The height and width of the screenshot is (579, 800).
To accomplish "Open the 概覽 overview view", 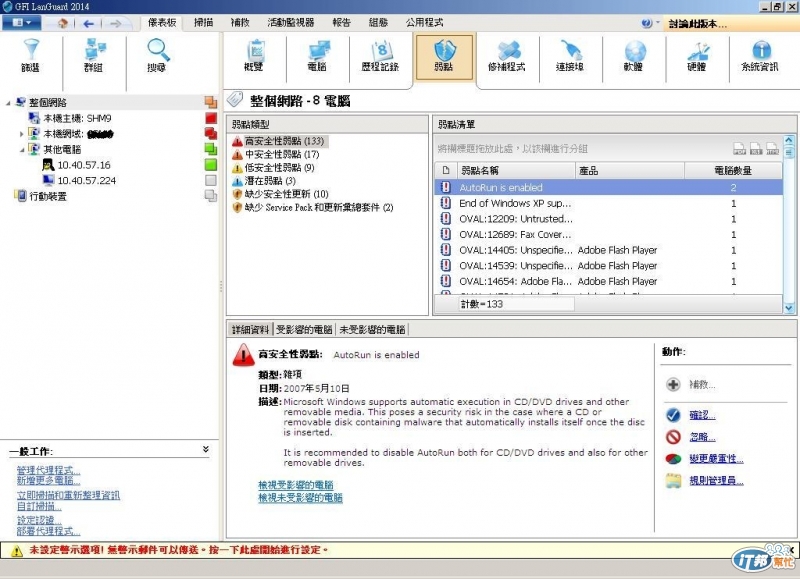I will [254, 56].
